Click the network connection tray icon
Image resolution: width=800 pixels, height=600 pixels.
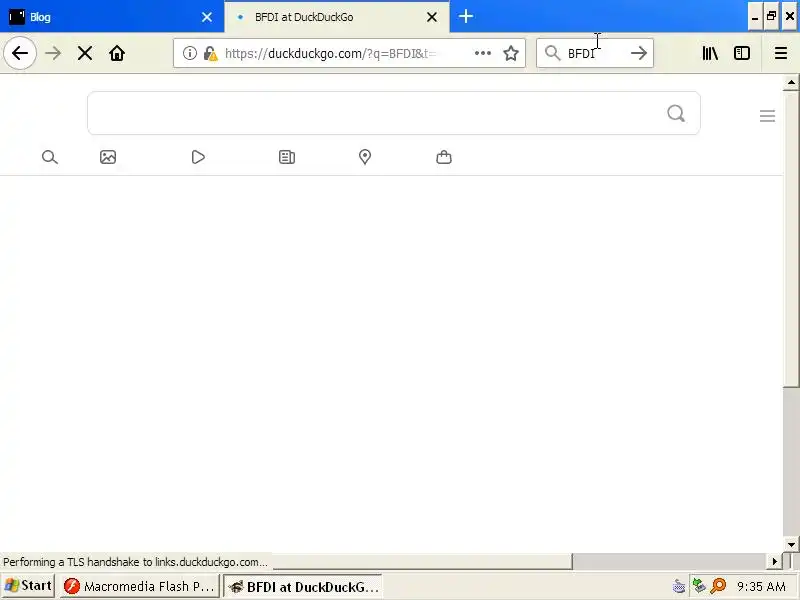698,586
